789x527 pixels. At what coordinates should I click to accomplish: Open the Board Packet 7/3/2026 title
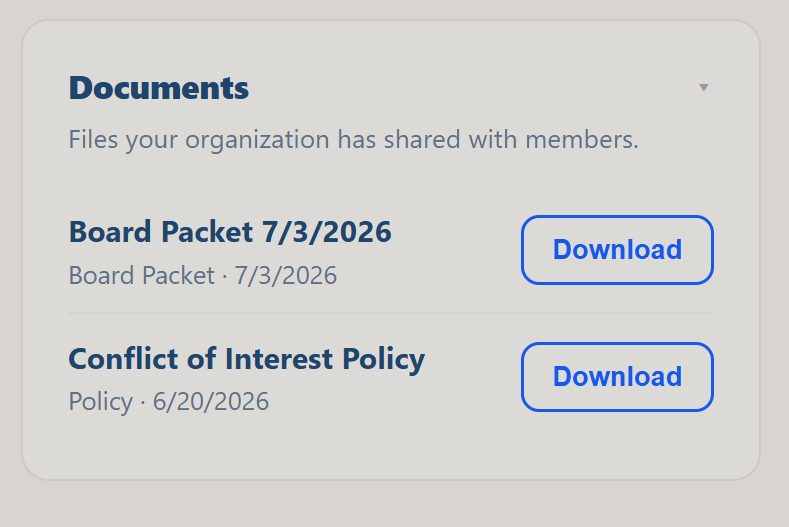click(x=230, y=232)
